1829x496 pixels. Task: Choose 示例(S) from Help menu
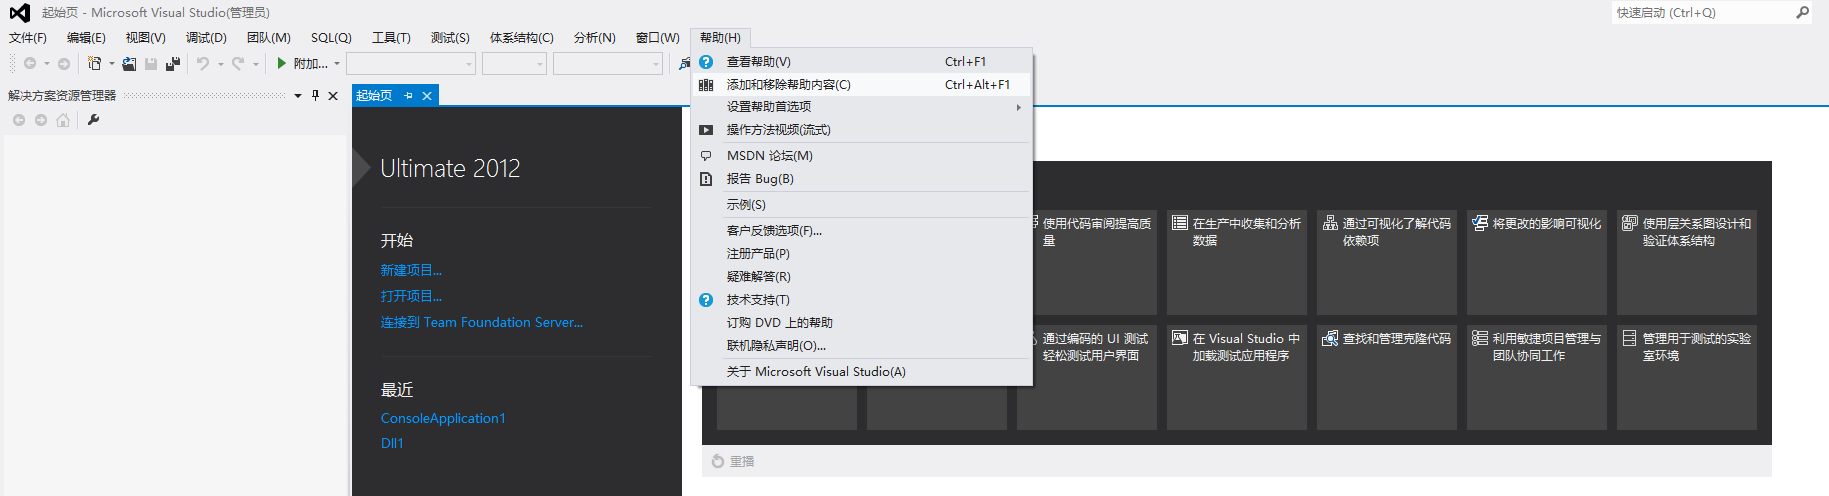(861, 205)
